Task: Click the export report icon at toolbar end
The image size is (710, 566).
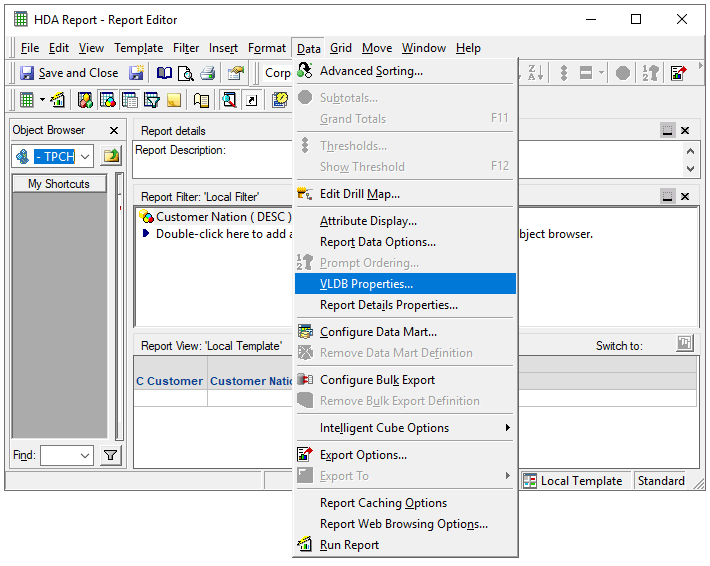Action: [x=679, y=73]
